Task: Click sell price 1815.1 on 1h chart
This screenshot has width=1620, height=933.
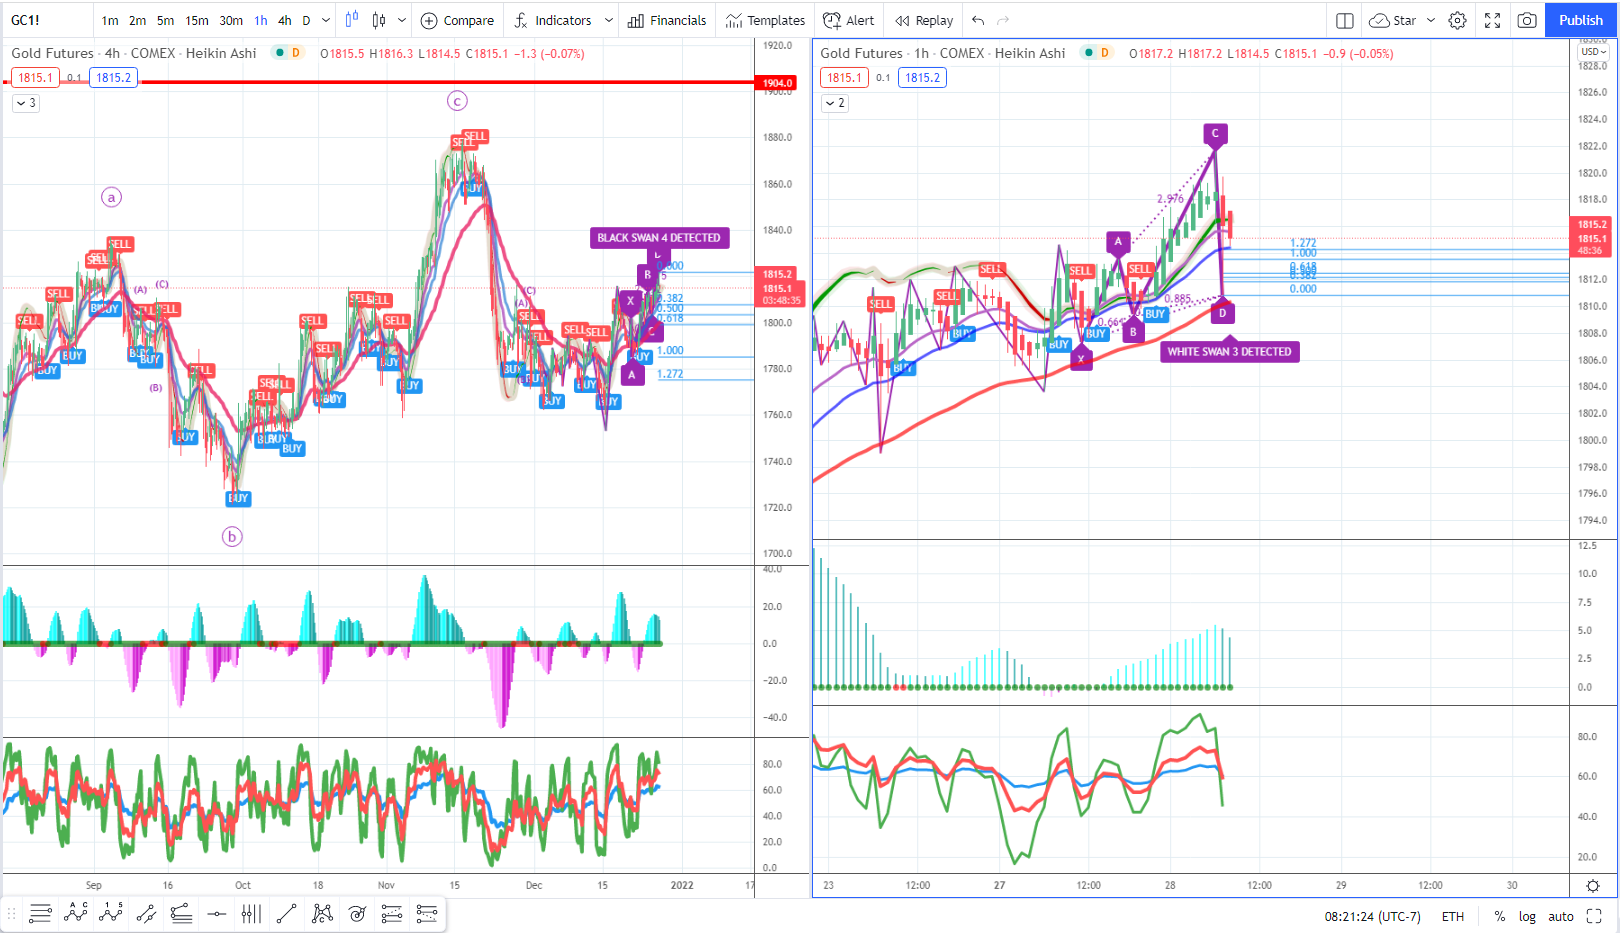Action: point(844,78)
